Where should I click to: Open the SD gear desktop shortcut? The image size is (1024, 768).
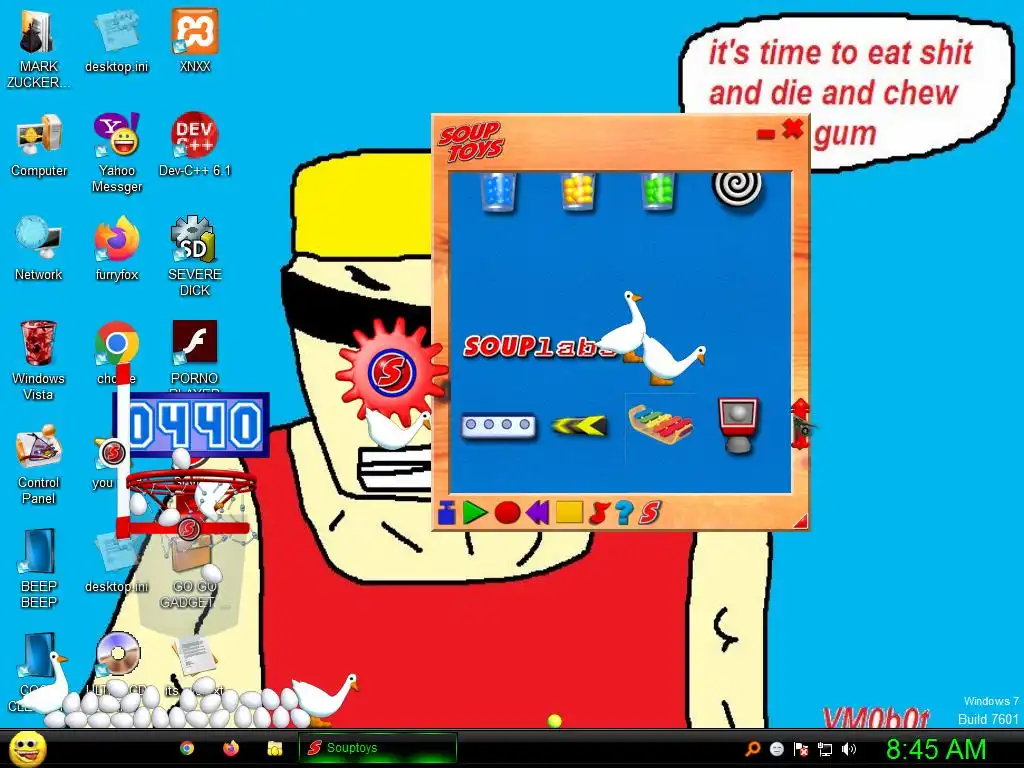click(x=195, y=257)
